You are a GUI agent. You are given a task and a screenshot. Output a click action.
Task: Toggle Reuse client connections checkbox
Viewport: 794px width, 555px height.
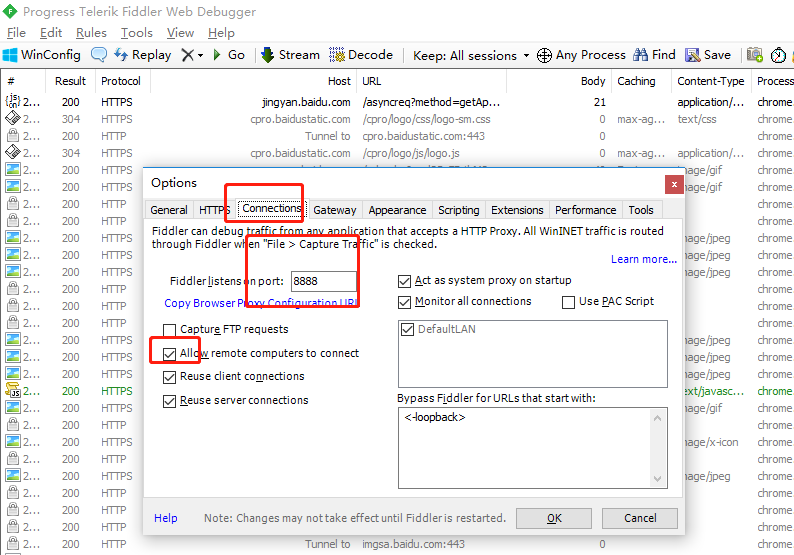pos(170,377)
